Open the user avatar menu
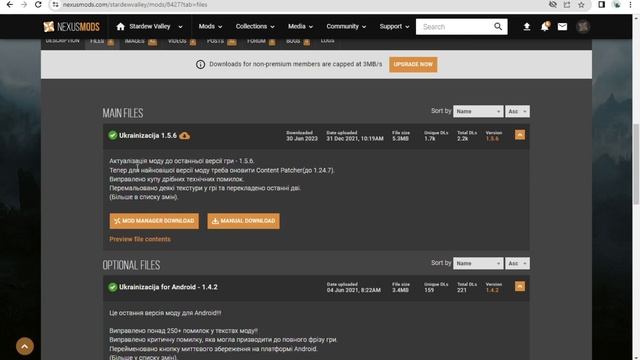Image resolution: width=640 pixels, height=360 pixels. pyautogui.click(x=583, y=27)
